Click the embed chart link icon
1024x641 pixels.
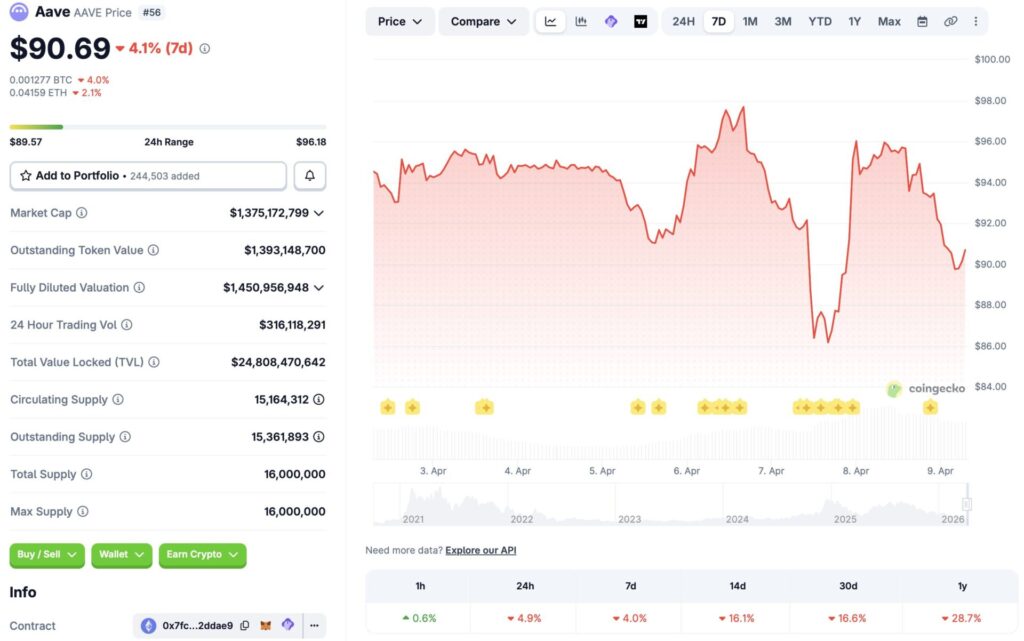[x=951, y=21]
